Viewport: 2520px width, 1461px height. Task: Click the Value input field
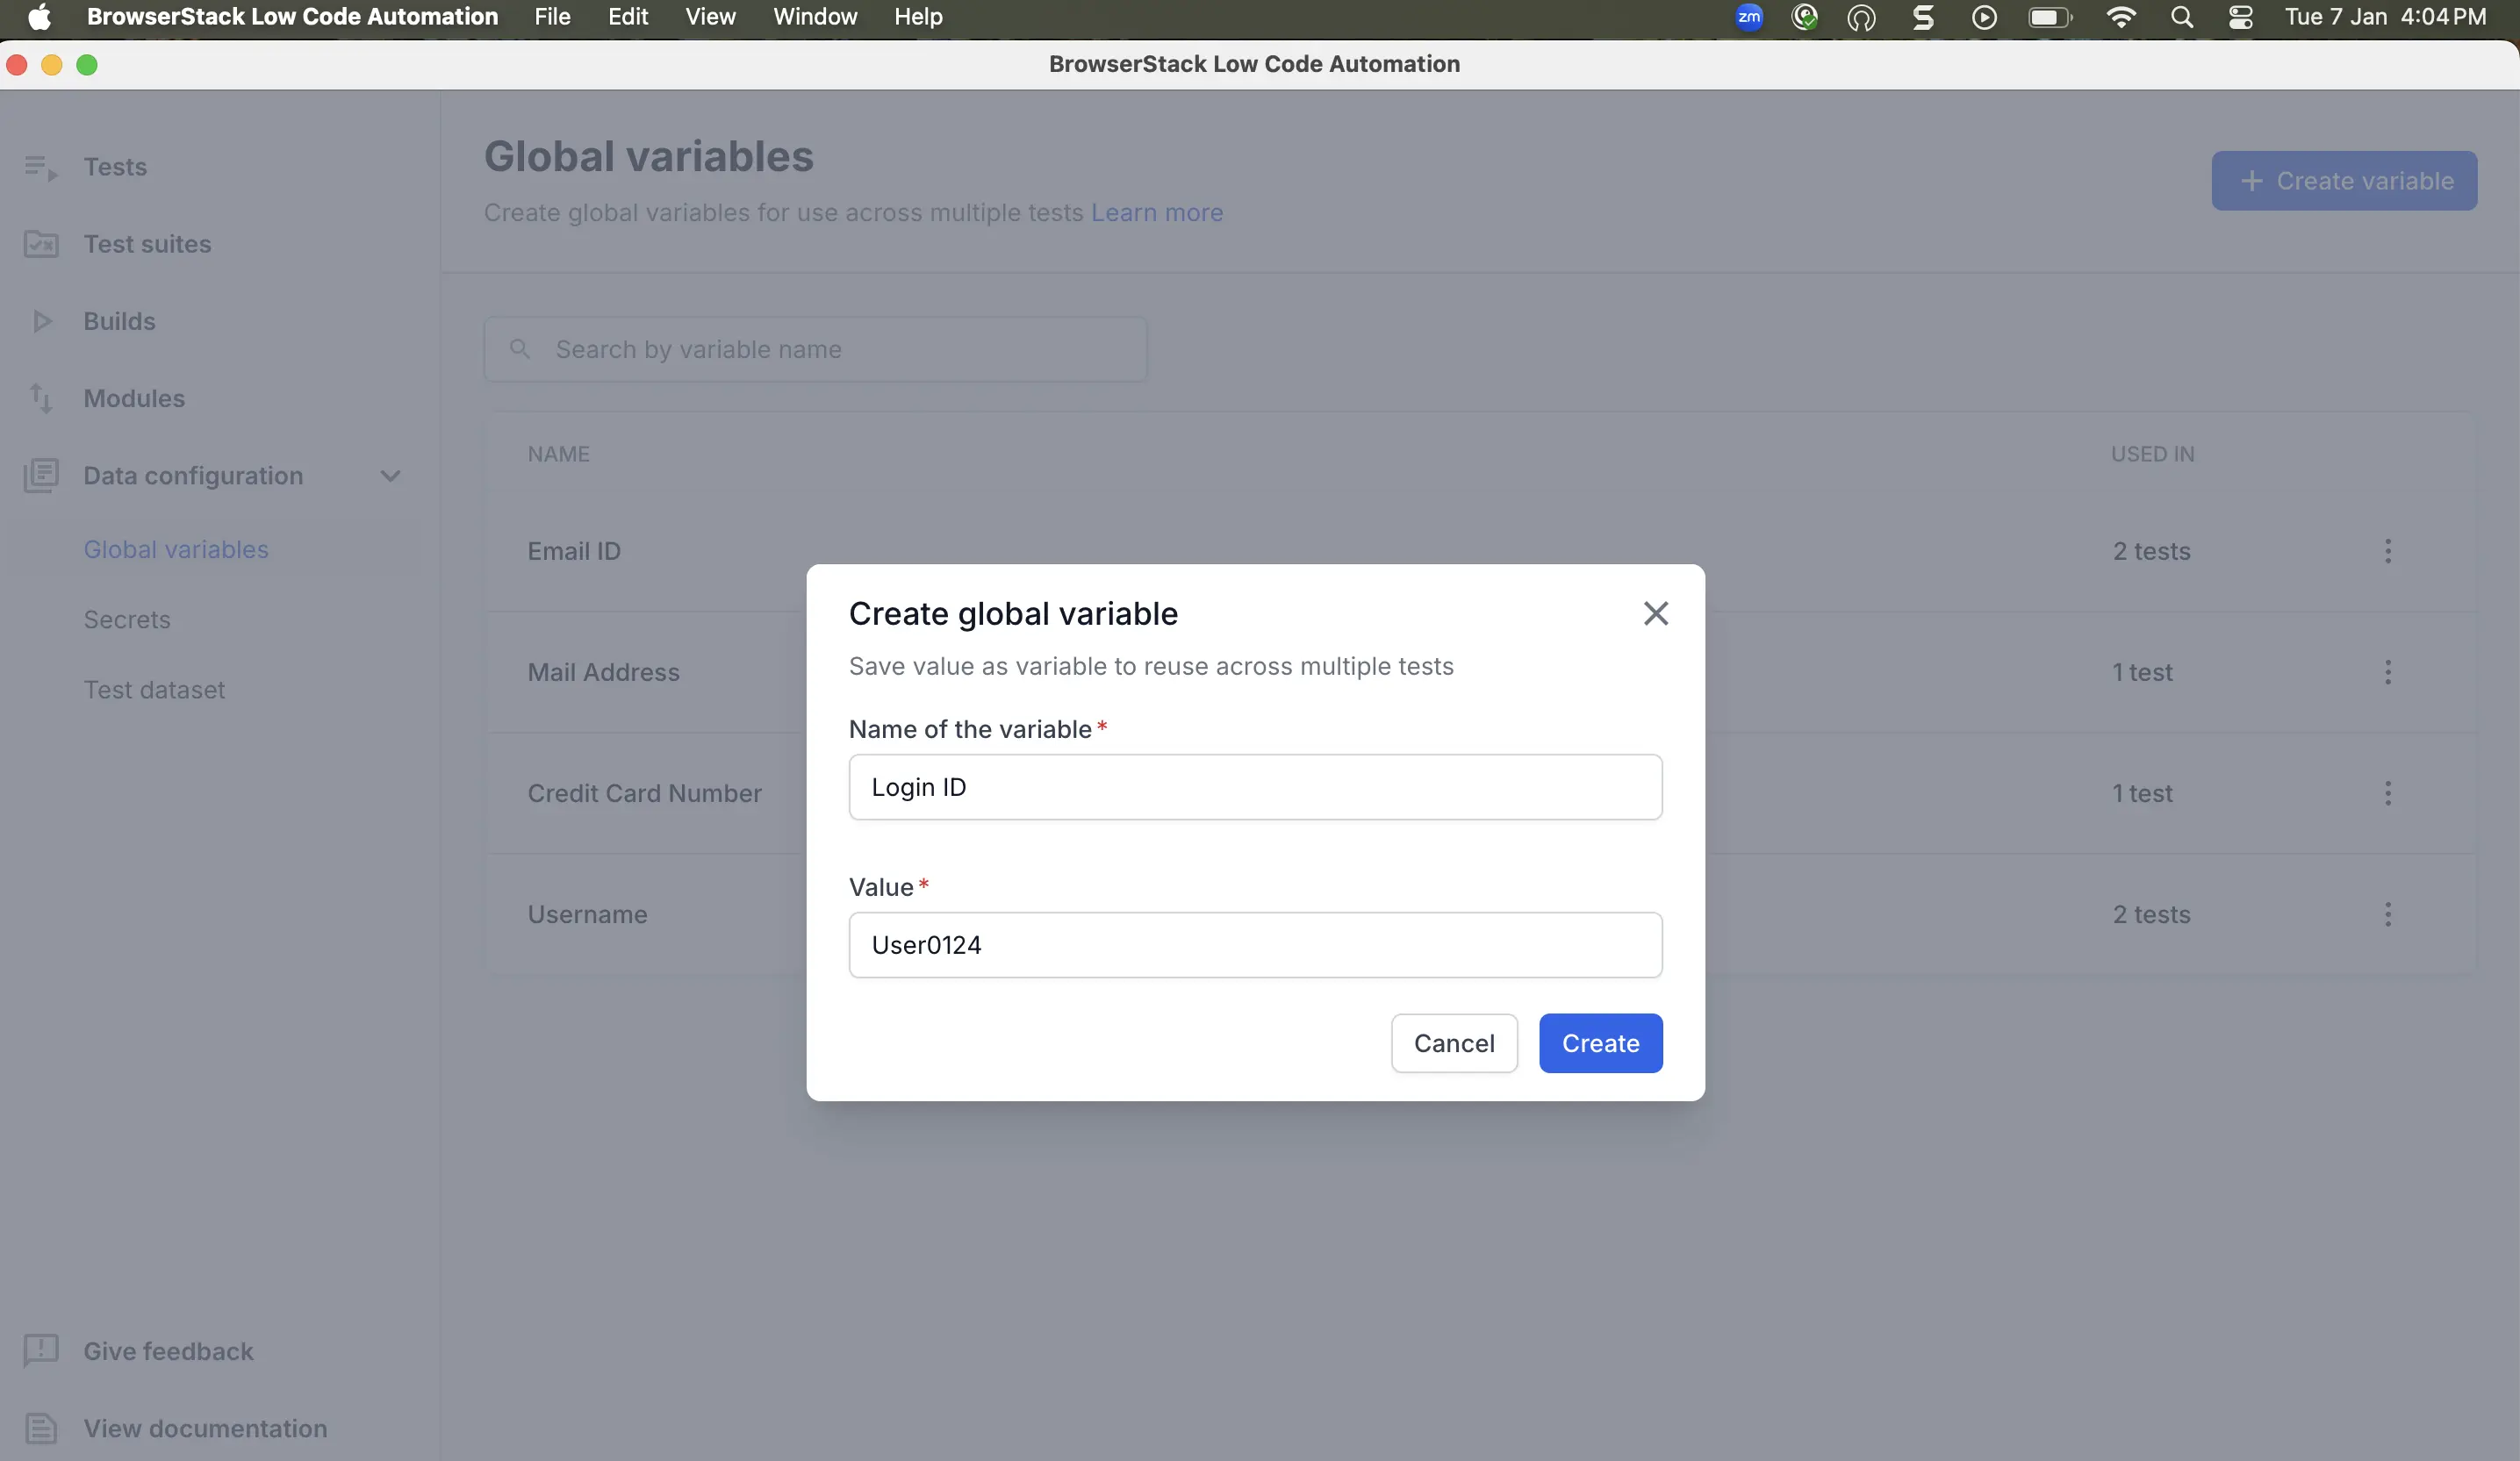[1255, 945]
